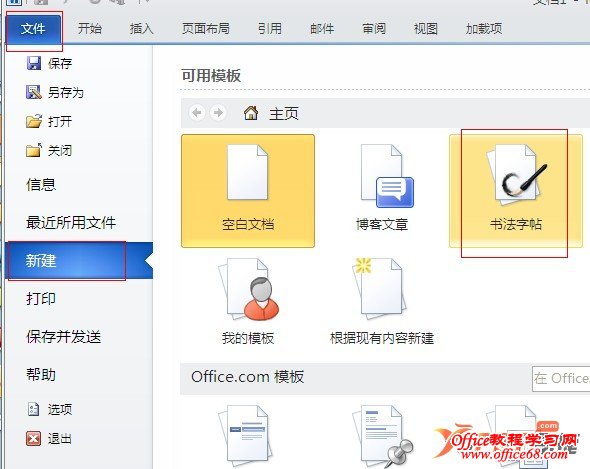Click the Close document folder icon

point(34,150)
